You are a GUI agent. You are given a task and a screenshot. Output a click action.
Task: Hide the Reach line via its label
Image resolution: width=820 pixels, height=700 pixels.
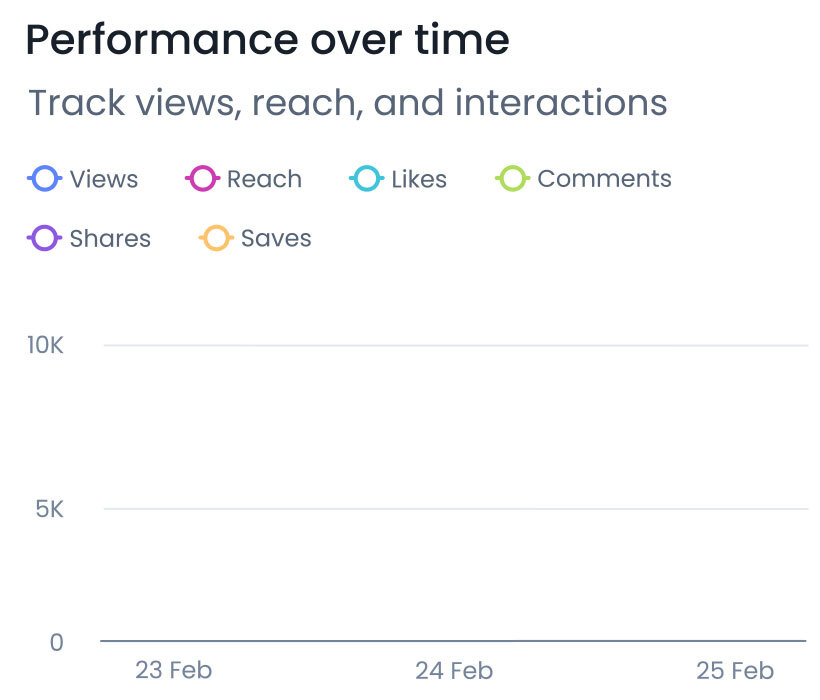(265, 179)
